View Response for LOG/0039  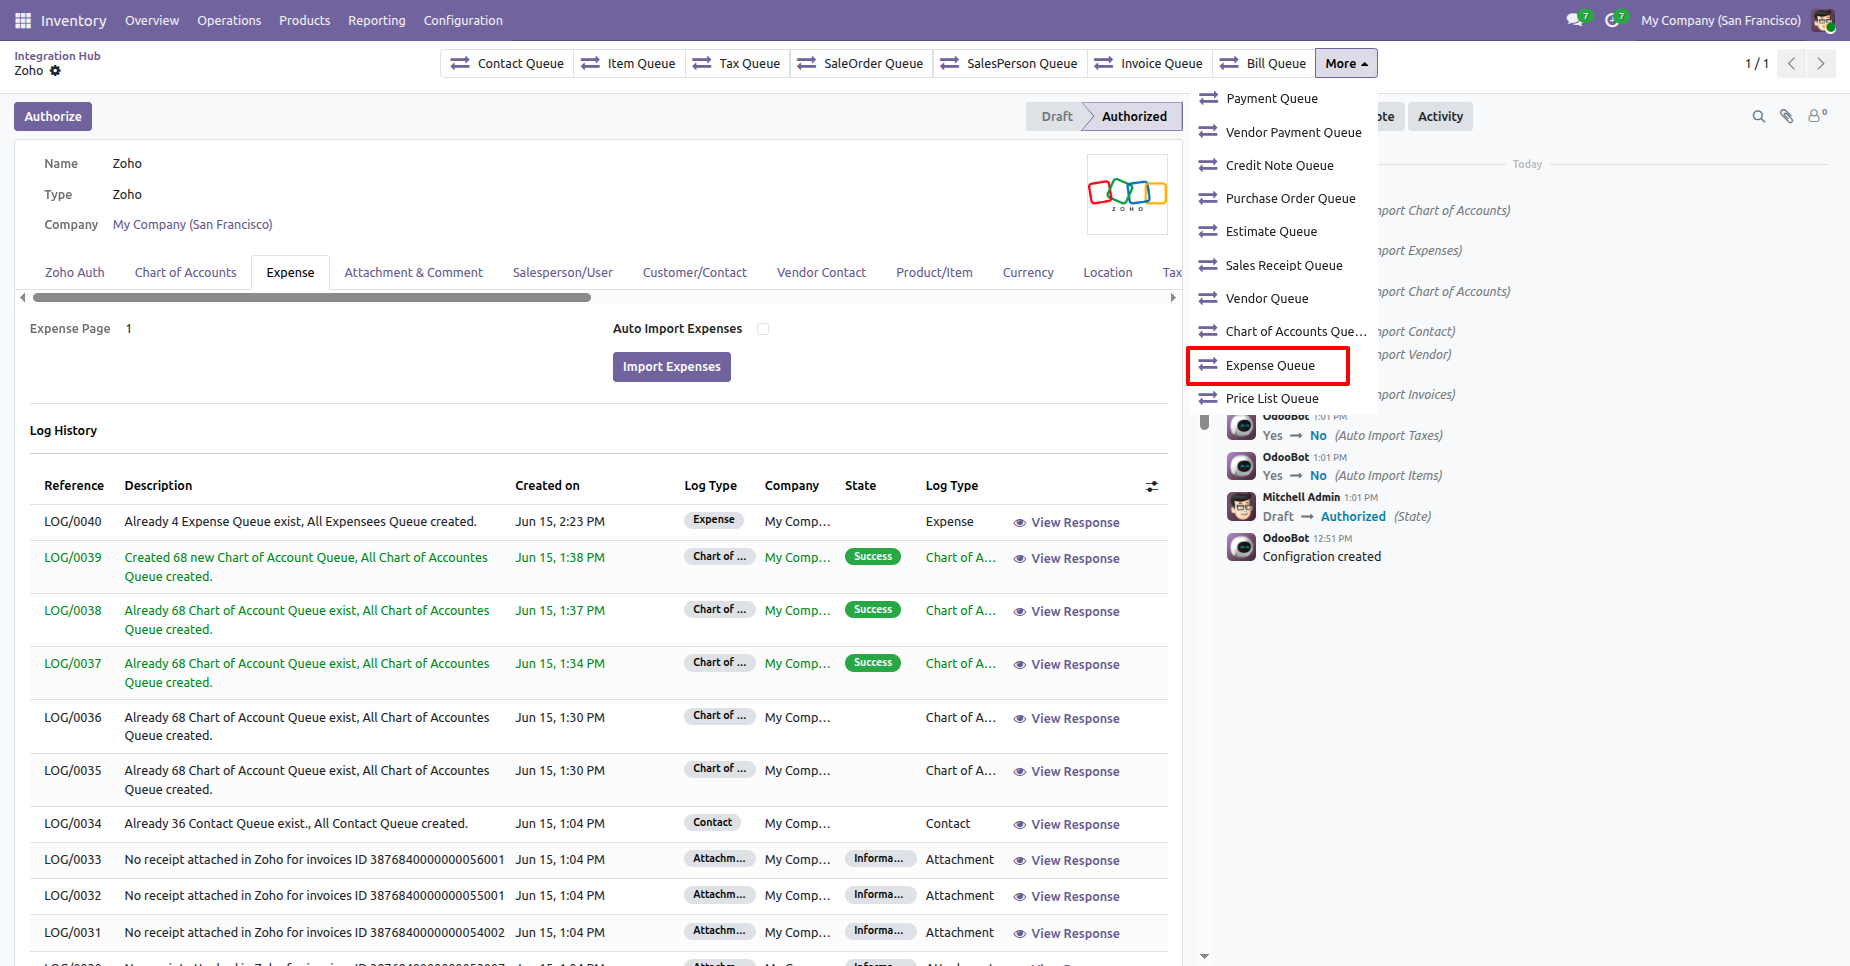tap(1067, 559)
